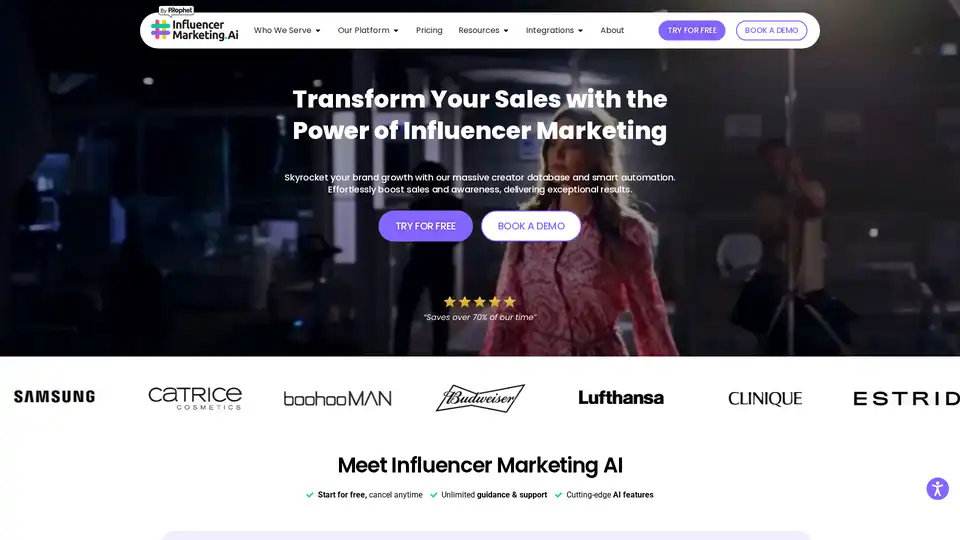Open the About page
This screenshot has height=540, width=960.
coord(612,30)
